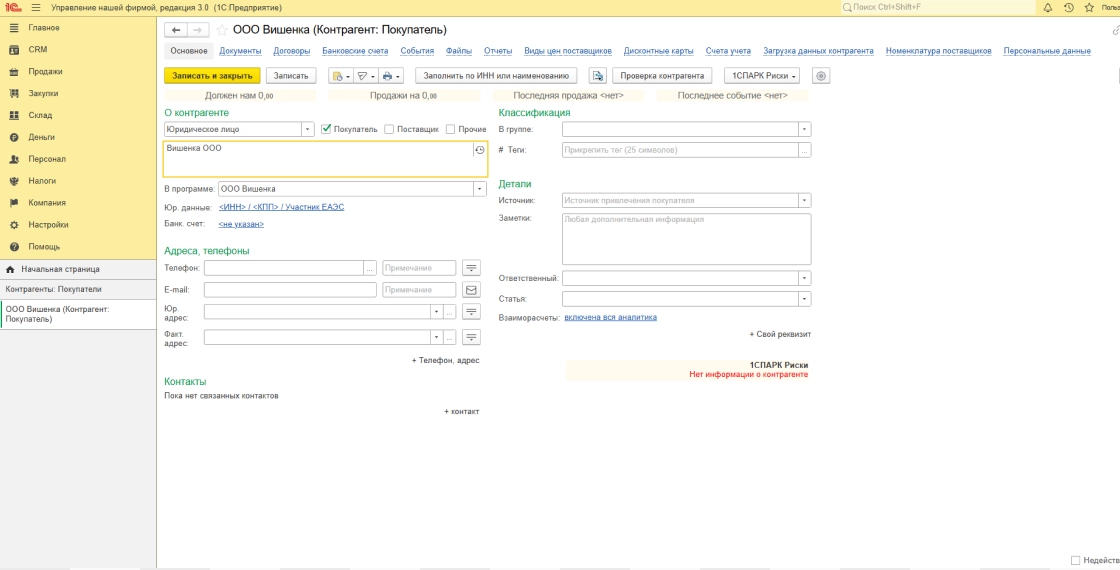Expand the Источник dropdown
The width and height of the screenshot is (1120, 570).
(804, 201)
